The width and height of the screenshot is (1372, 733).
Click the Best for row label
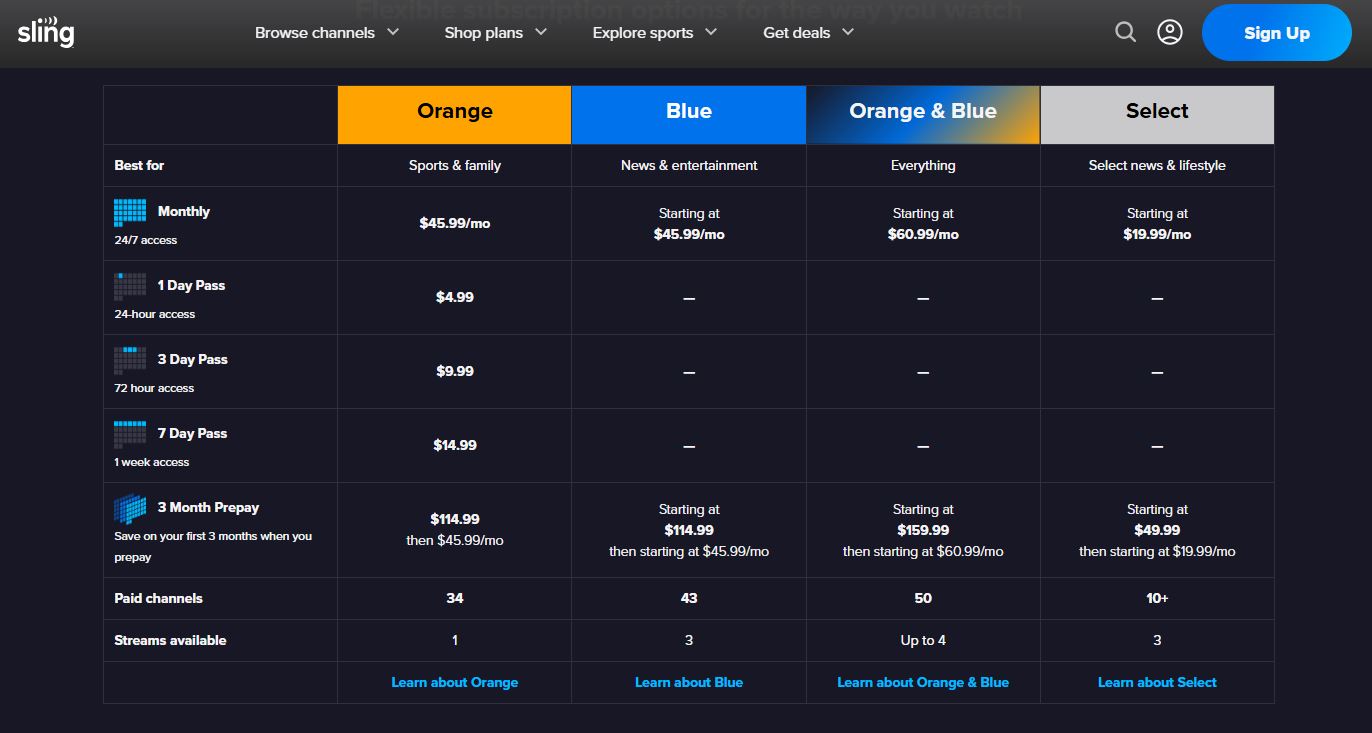click(139, 165)
